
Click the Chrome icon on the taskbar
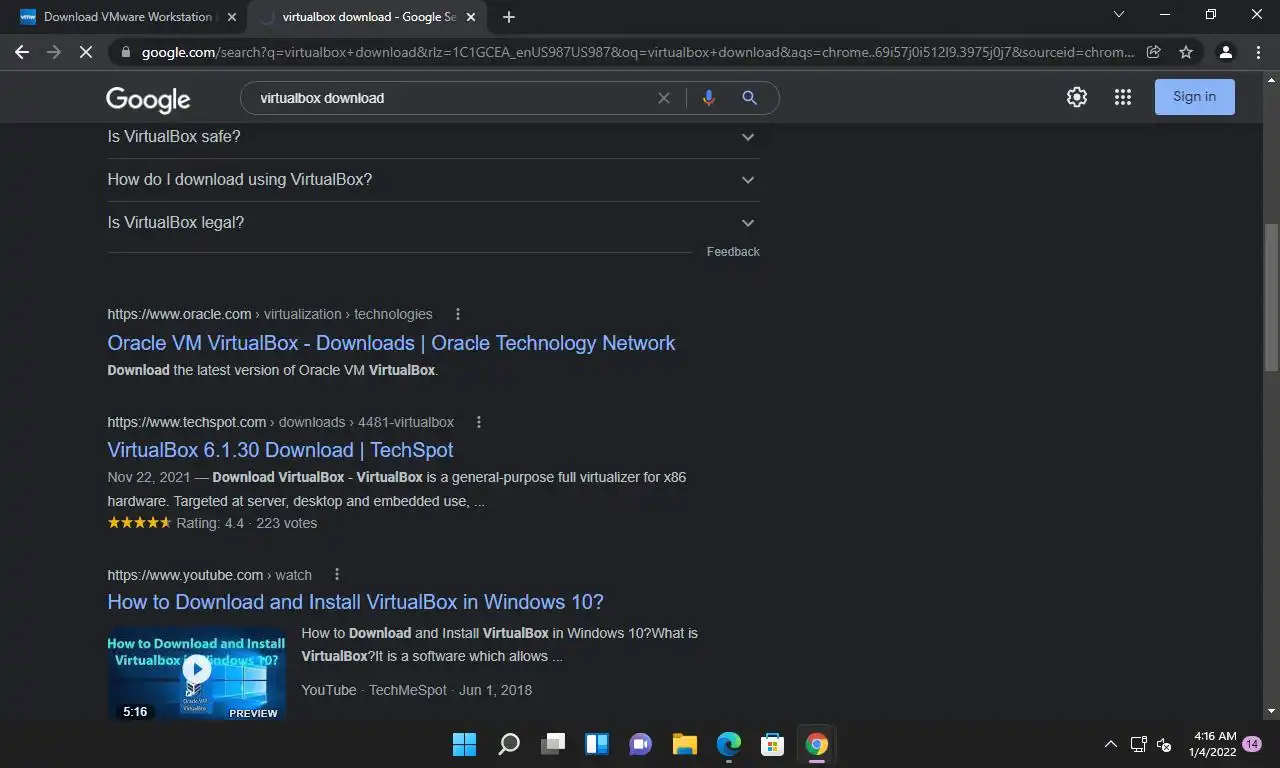tap(817, 744)
